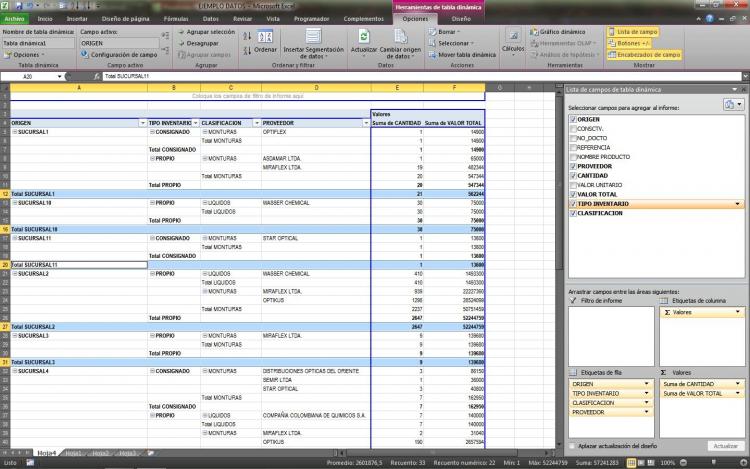Open Gráfico dinámico tool
This screenshot has height=469, width=750.
558,32
